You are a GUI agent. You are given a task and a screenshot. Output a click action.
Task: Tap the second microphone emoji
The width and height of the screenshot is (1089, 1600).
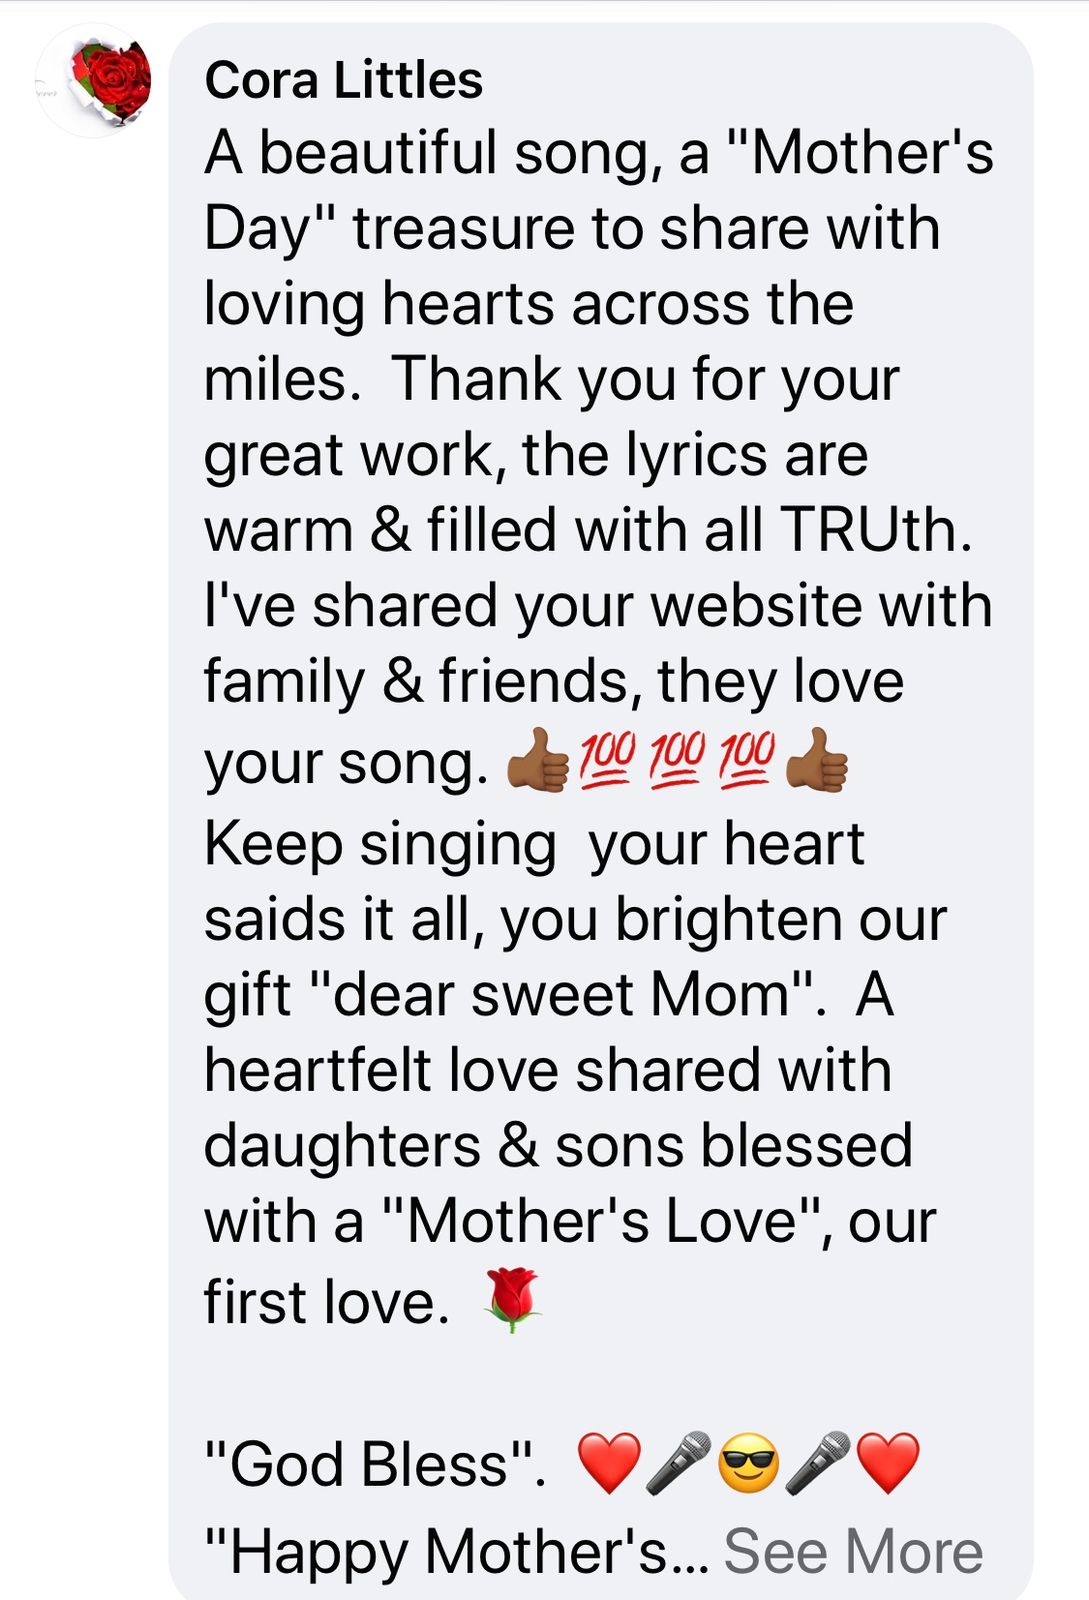tap(818, 1463)
